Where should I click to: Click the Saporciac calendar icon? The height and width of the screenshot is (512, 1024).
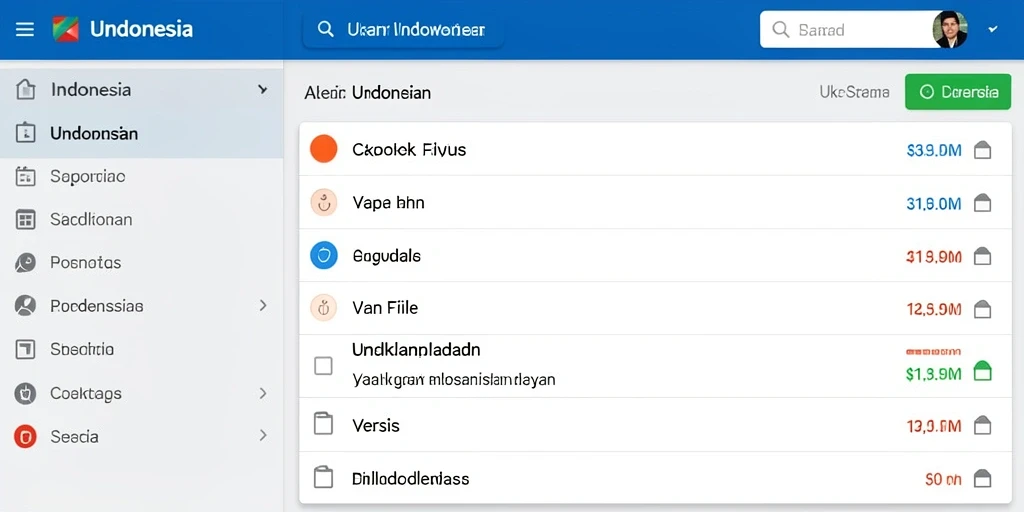[25, 176]
